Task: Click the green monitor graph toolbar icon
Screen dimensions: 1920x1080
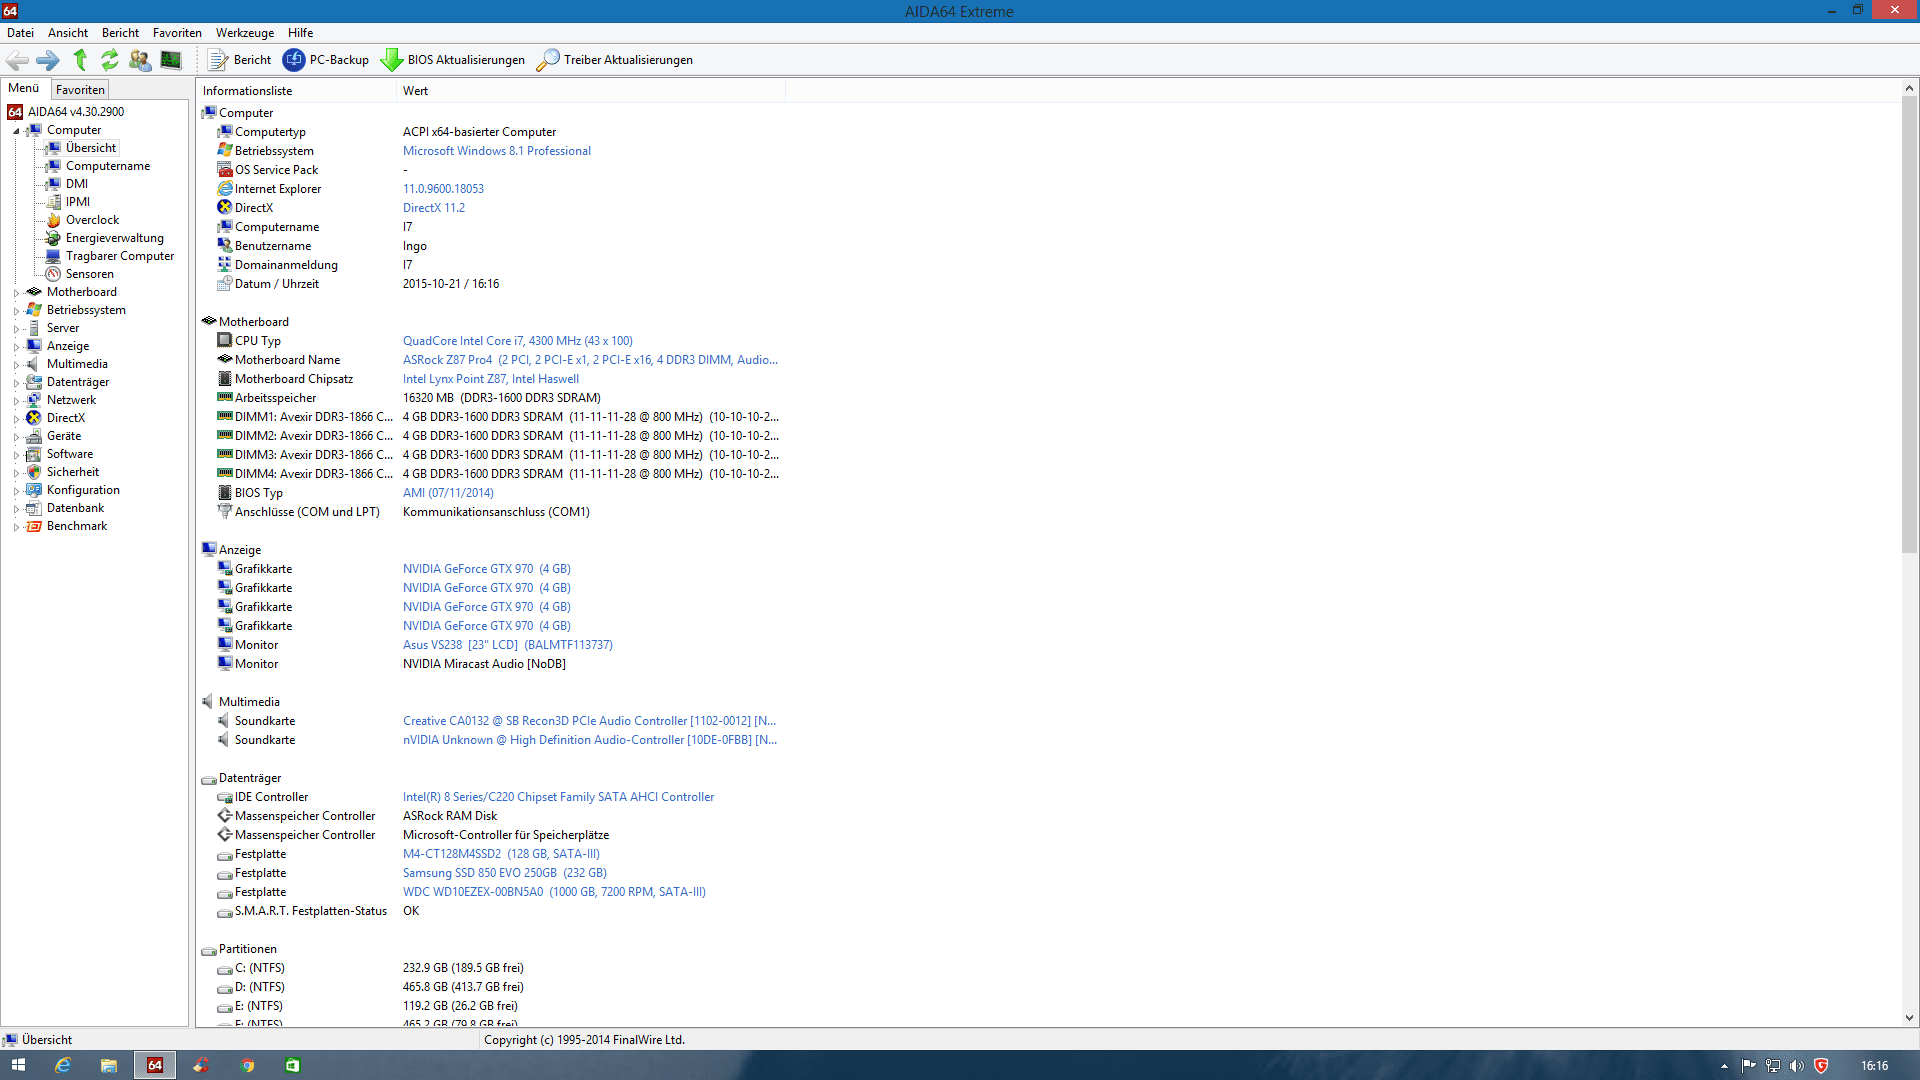Action: (171, 60)
